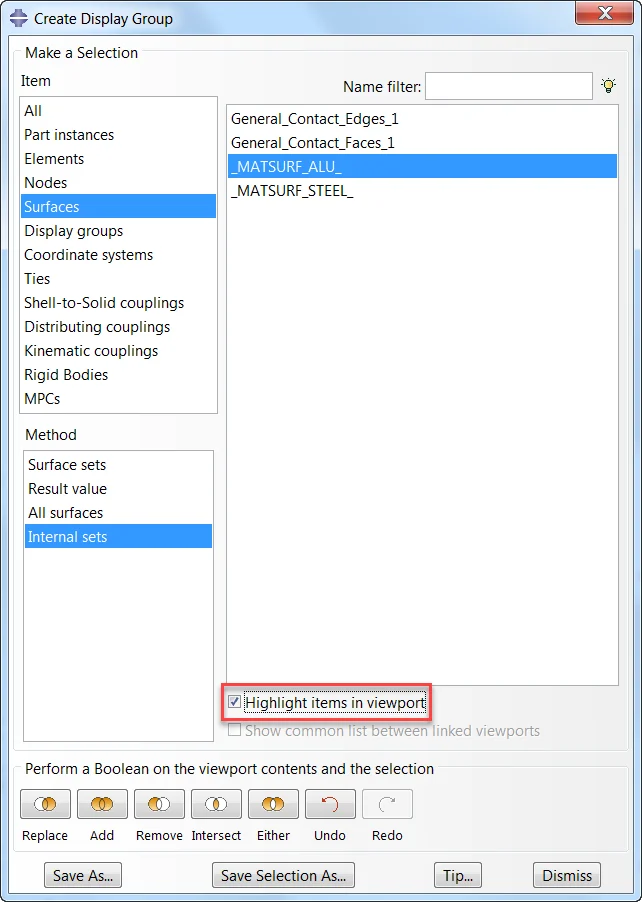Click the Abaqus icon in the title bar

(18, 18)
